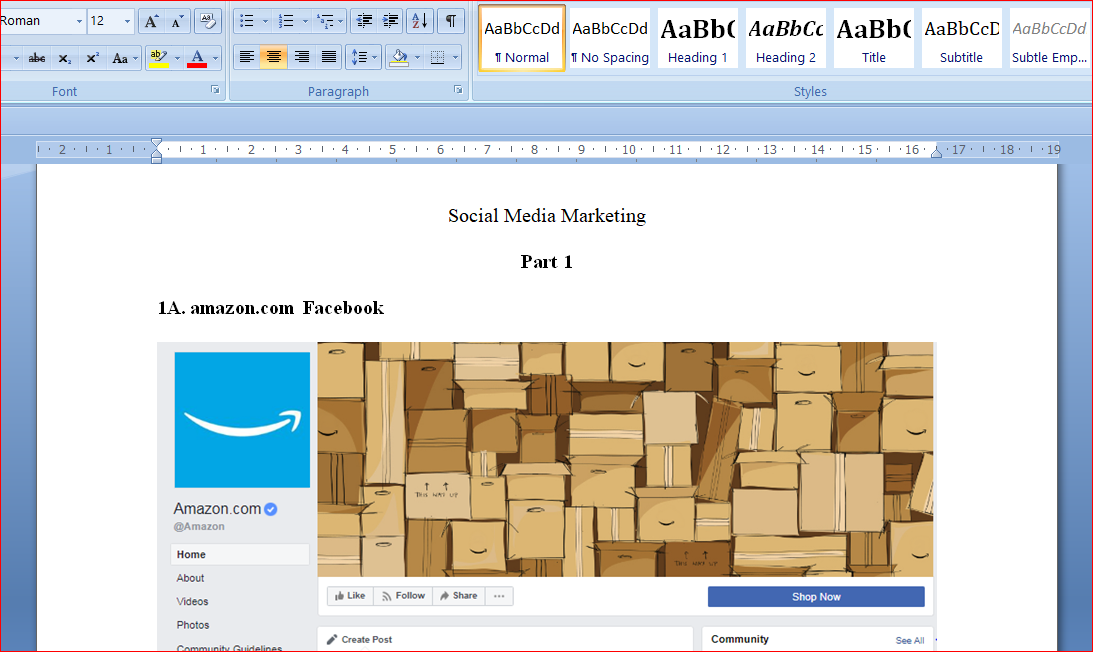Clear formatting with the eraser icon
The image size is (1093, 652).
coord(208,22)
